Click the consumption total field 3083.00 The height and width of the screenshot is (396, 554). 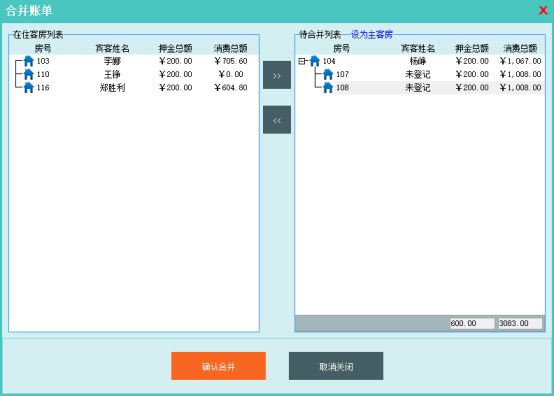click(x=520, y=323)
